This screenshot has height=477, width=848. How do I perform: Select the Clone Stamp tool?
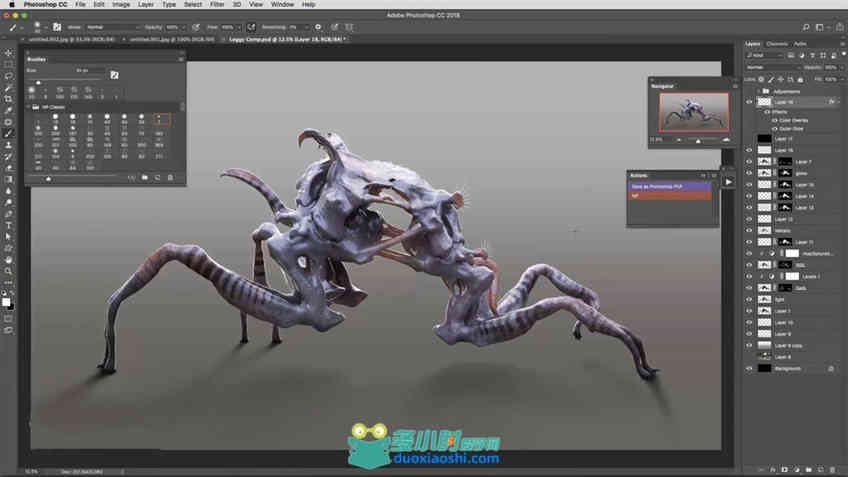(x=8, y=145)
